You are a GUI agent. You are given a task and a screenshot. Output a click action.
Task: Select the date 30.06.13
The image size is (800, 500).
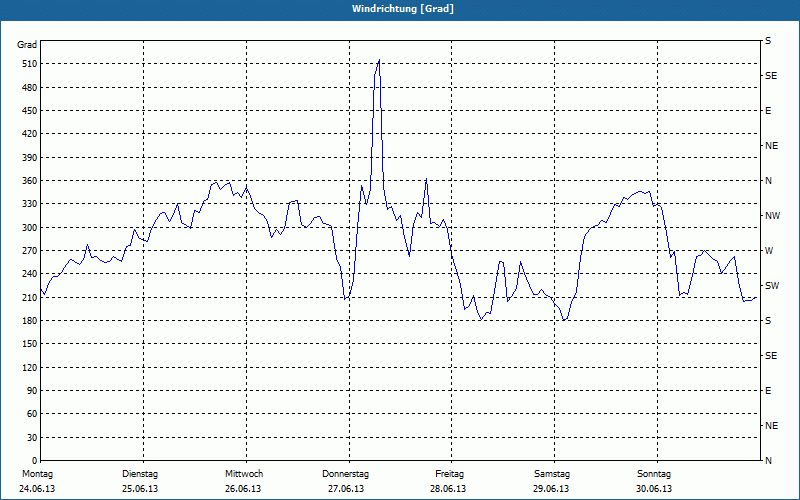pyautogui.click(x=654, y=489)
